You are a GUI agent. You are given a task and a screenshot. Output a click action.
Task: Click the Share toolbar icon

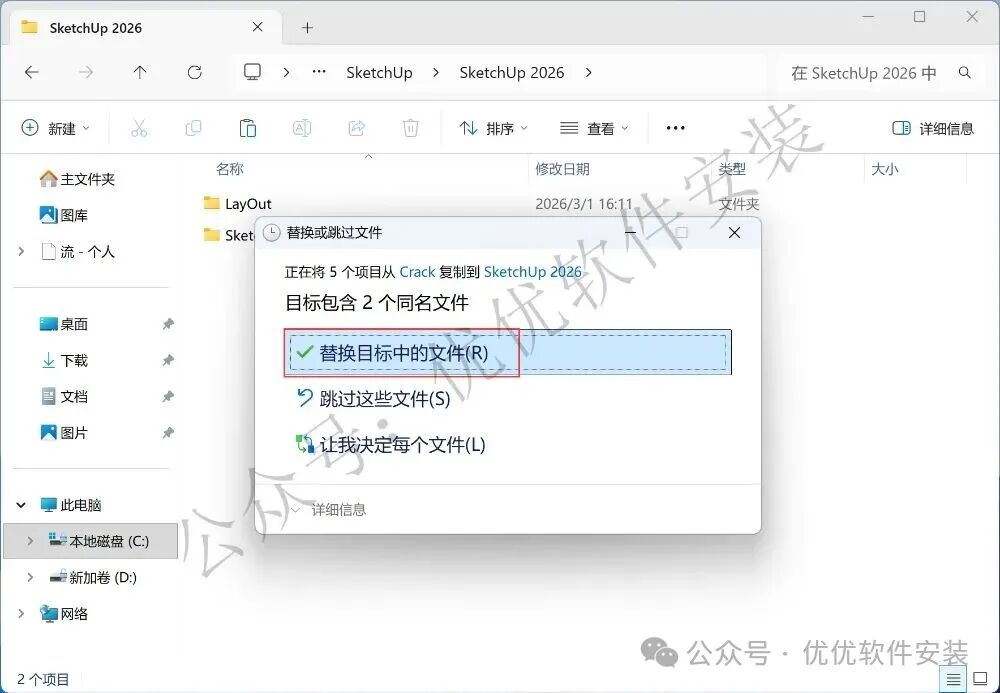click(357, 128)
